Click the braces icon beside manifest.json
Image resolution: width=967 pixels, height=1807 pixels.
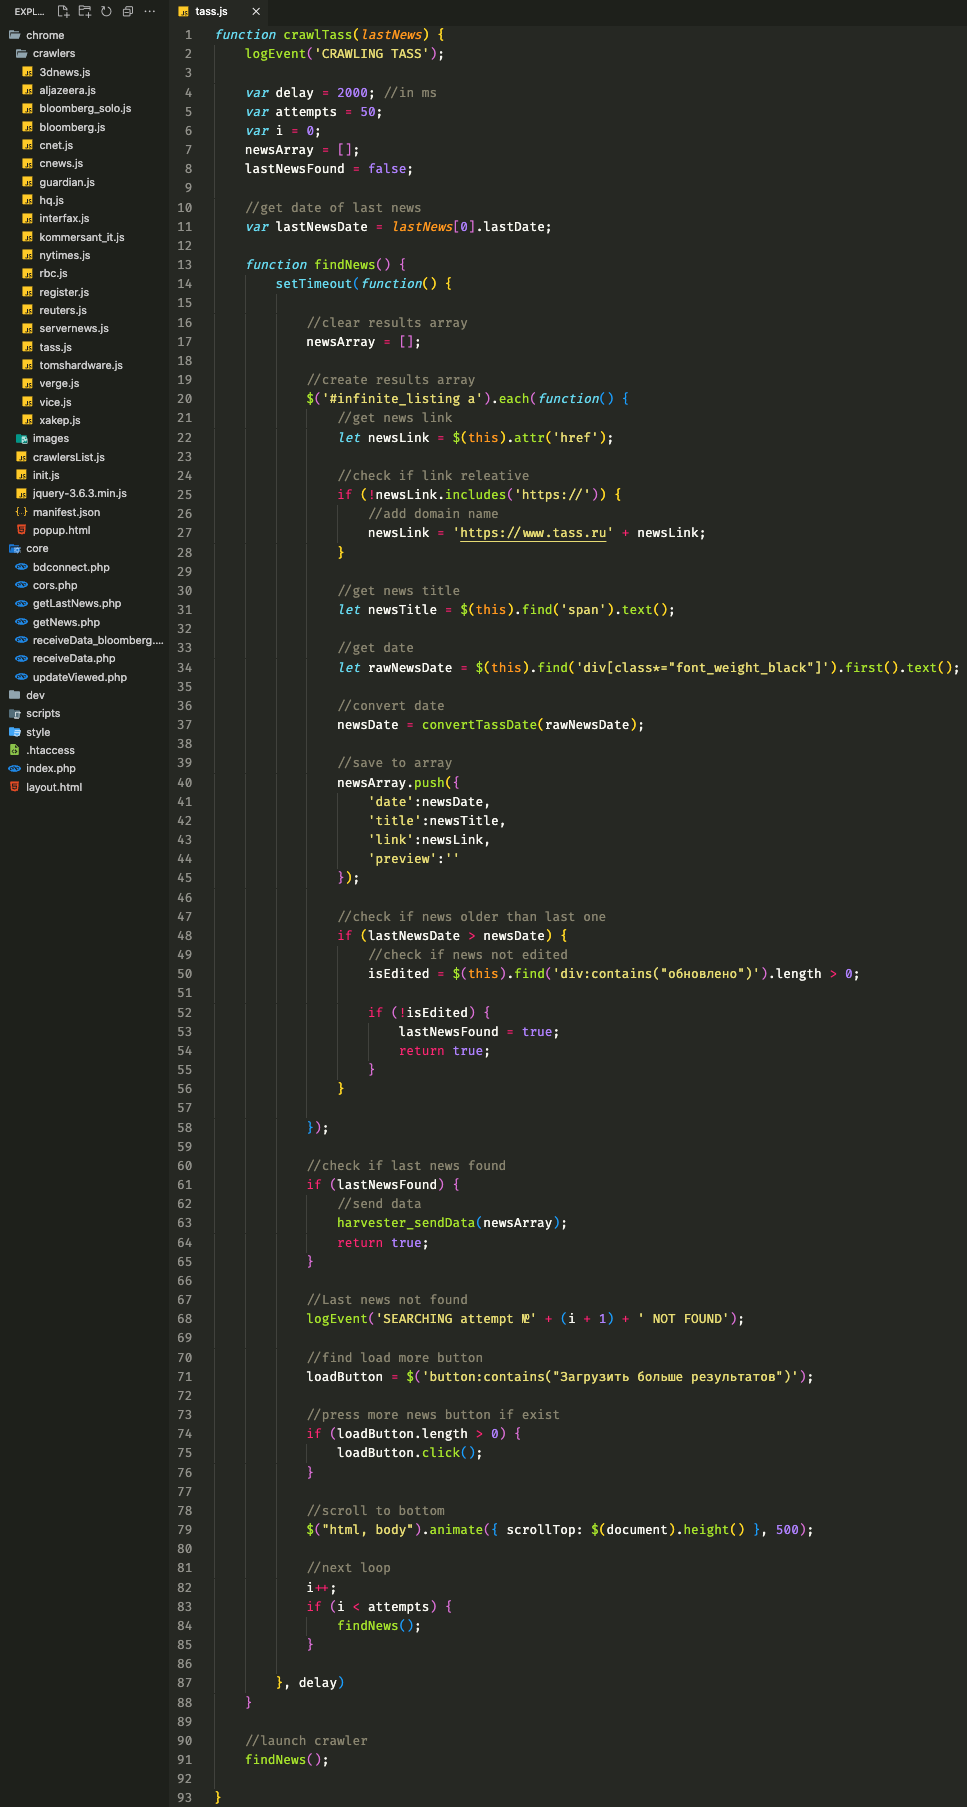pos(21,512)
